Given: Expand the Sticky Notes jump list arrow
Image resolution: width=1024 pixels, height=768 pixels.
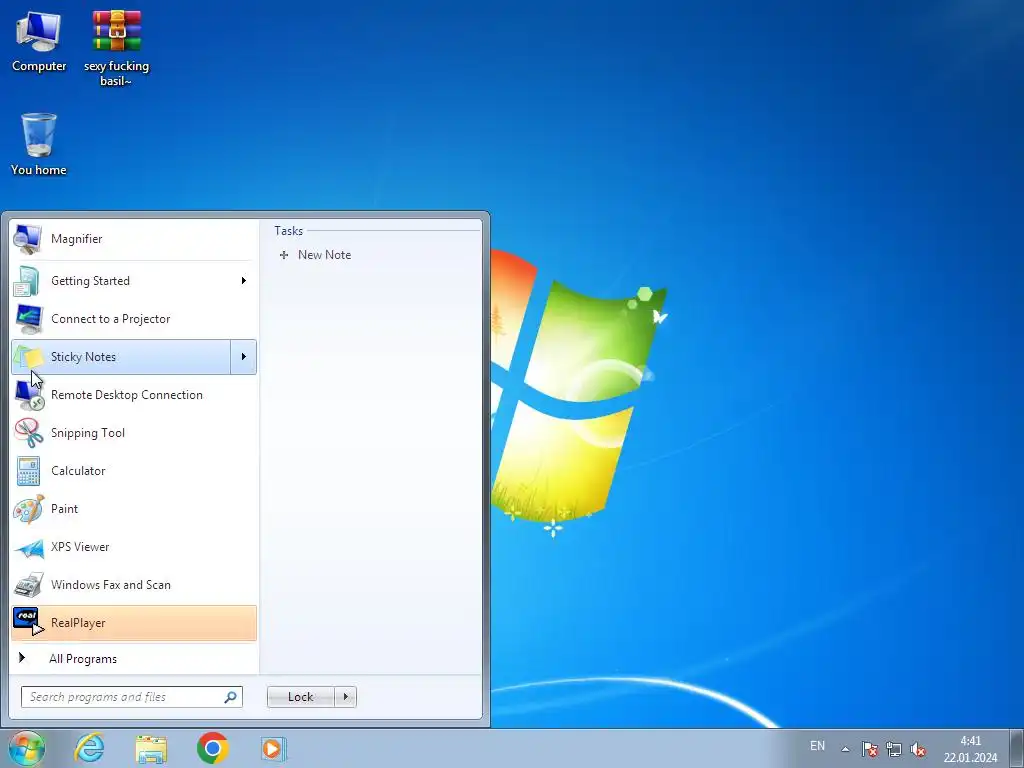Looking at the screenshot, I should pyautogui.click(x=244, y=357).
